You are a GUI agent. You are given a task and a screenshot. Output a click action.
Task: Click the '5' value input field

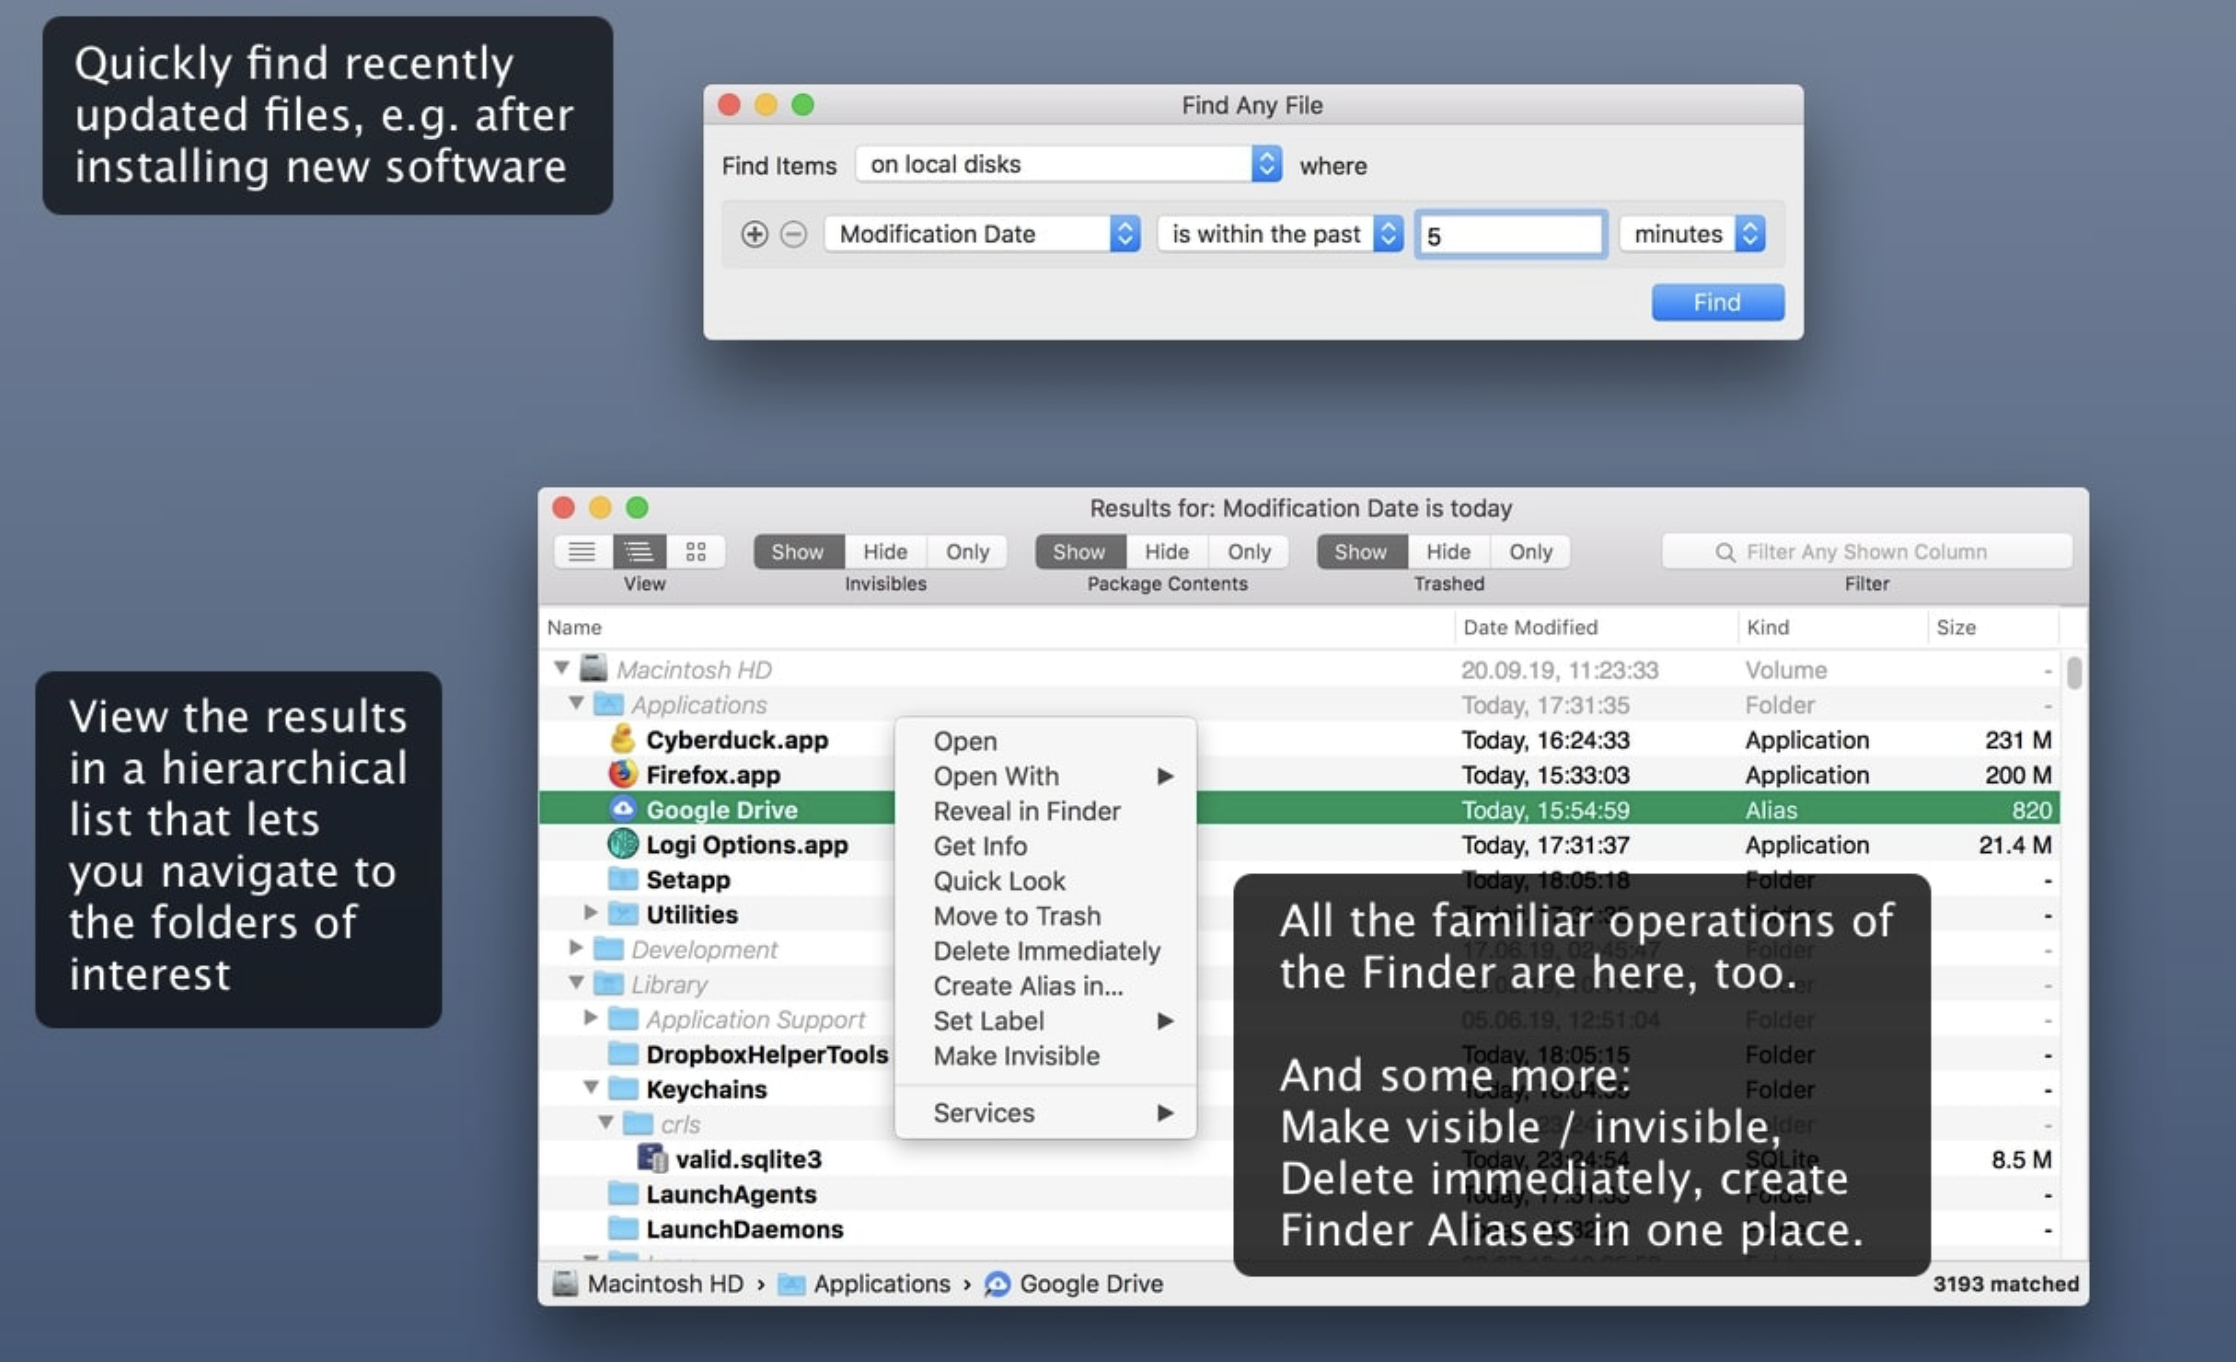1510,234
